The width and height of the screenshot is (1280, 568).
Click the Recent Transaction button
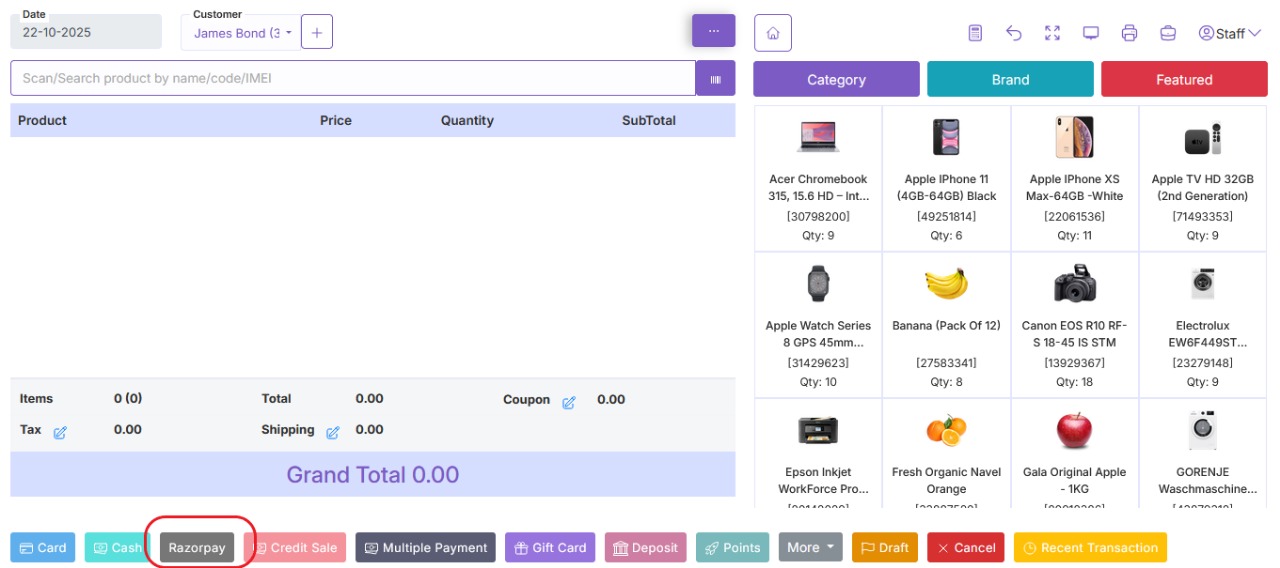coord(1090,547)
